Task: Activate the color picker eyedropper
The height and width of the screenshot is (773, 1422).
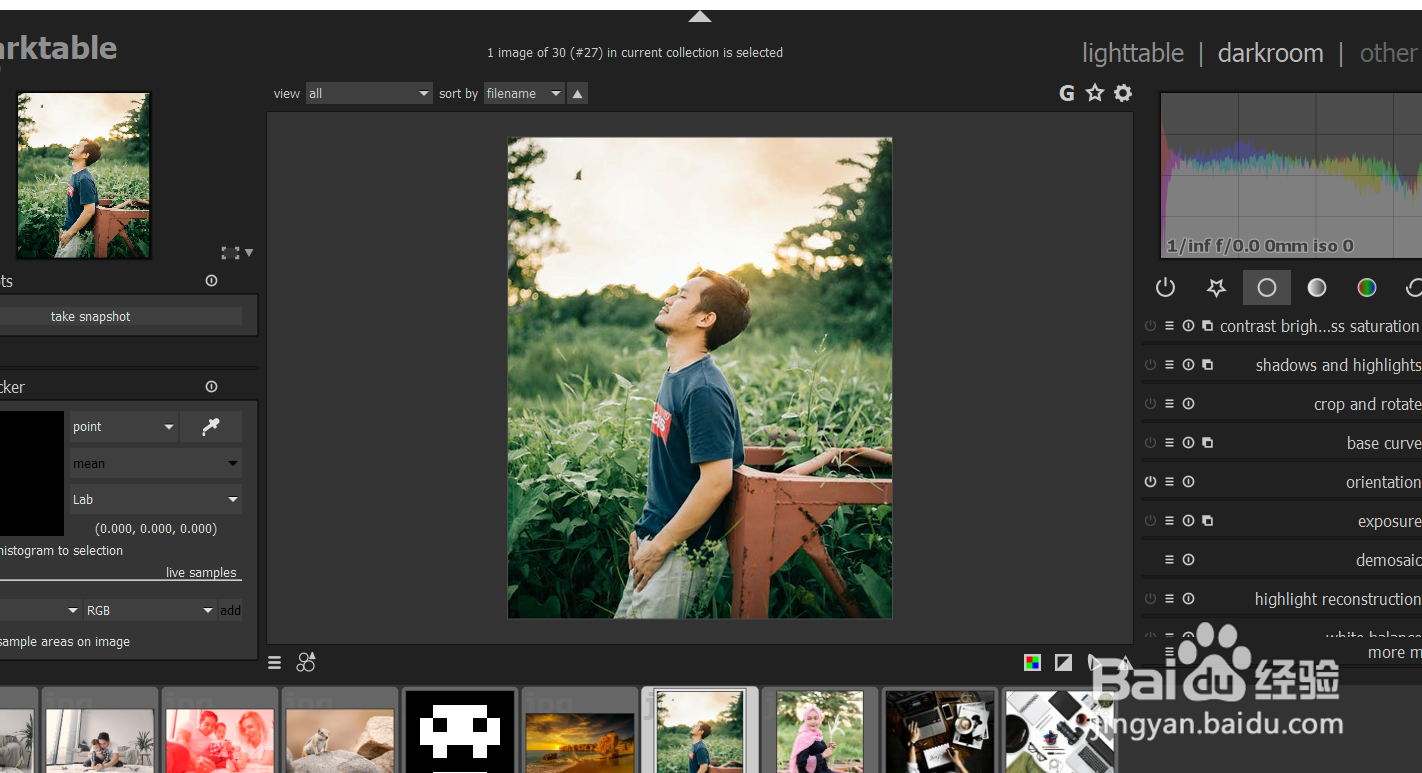Action: (211, 427)
